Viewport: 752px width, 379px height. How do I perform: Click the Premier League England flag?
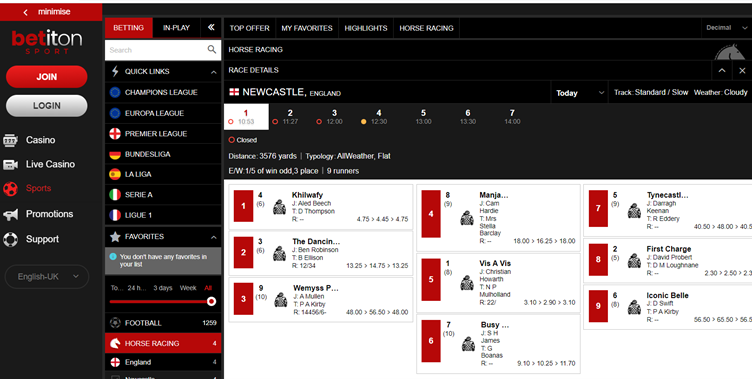pos(115,134)
